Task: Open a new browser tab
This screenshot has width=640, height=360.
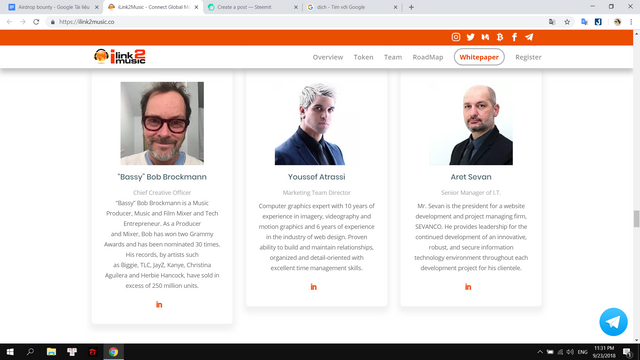Action: (x=411, y=7)
